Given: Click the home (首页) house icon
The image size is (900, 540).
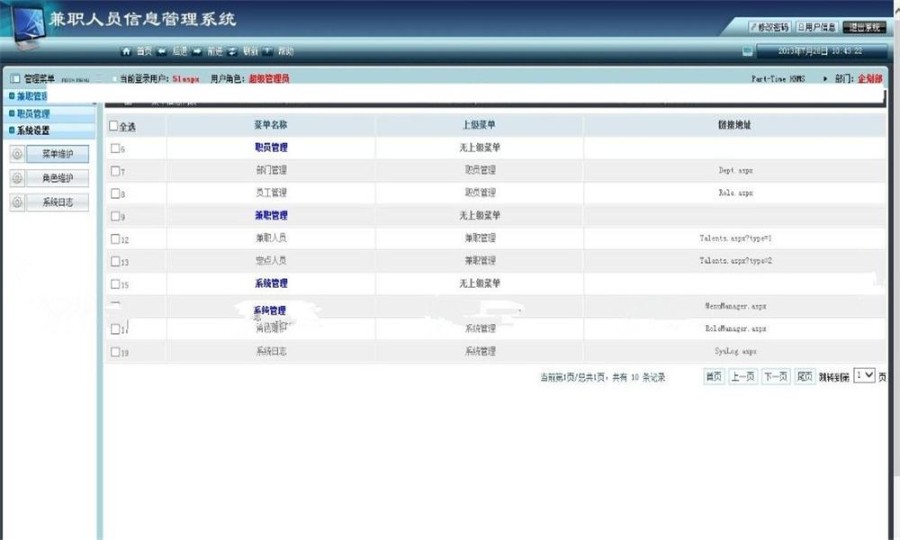Looking at the screenshot, I should pos(126,51).
